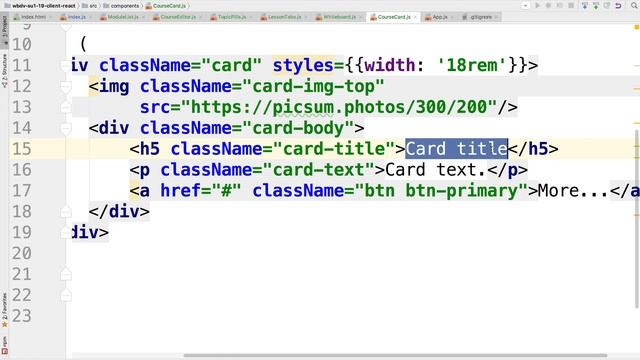
Task: Toggle the fold end marker at line 19
Action: [65, 232]
